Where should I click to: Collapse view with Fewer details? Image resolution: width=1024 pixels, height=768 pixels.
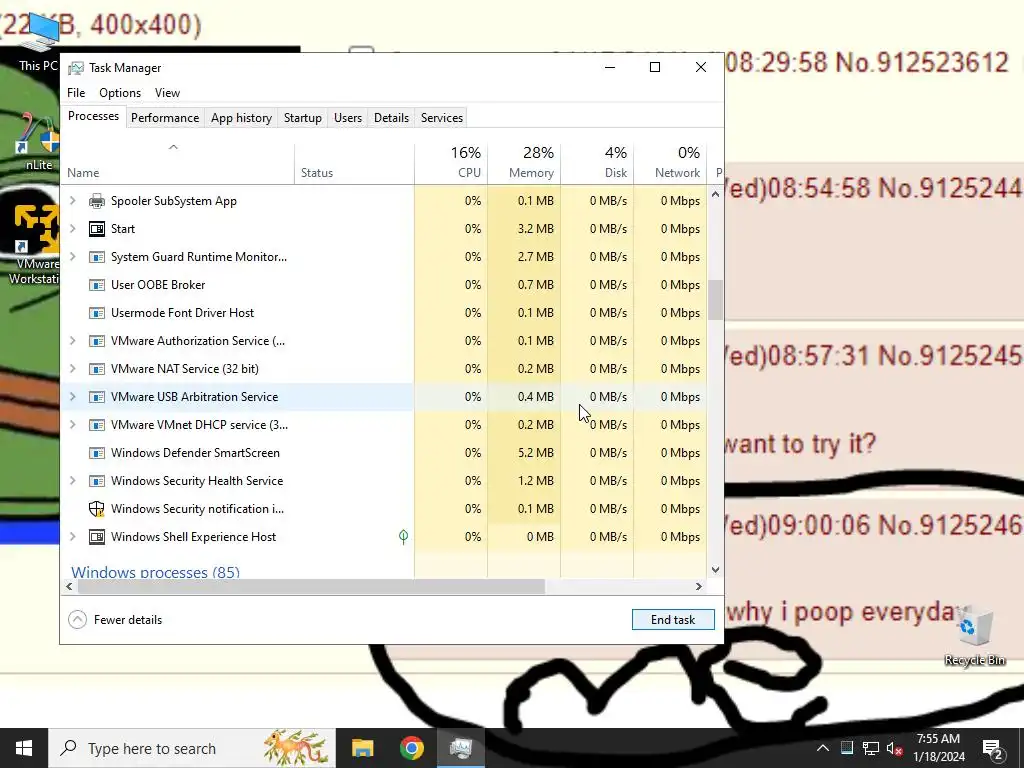pos(116,620)
